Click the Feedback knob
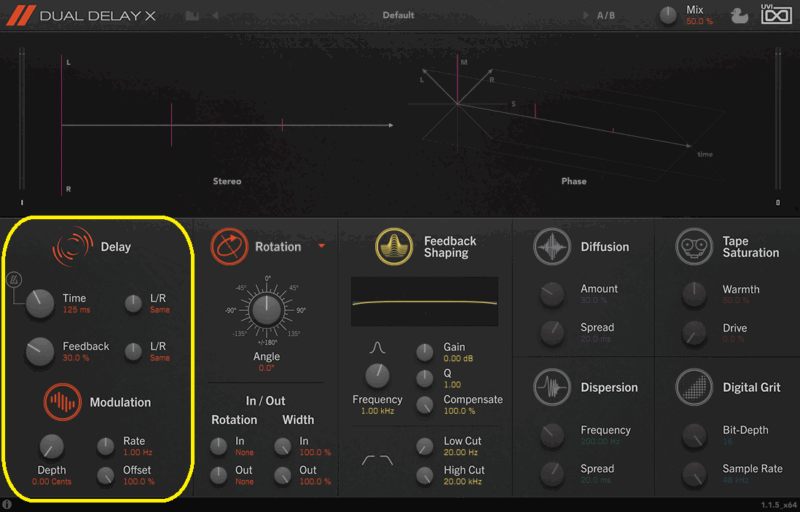The width and height of the screenshot is (800, 512). (x=40, y=351)
